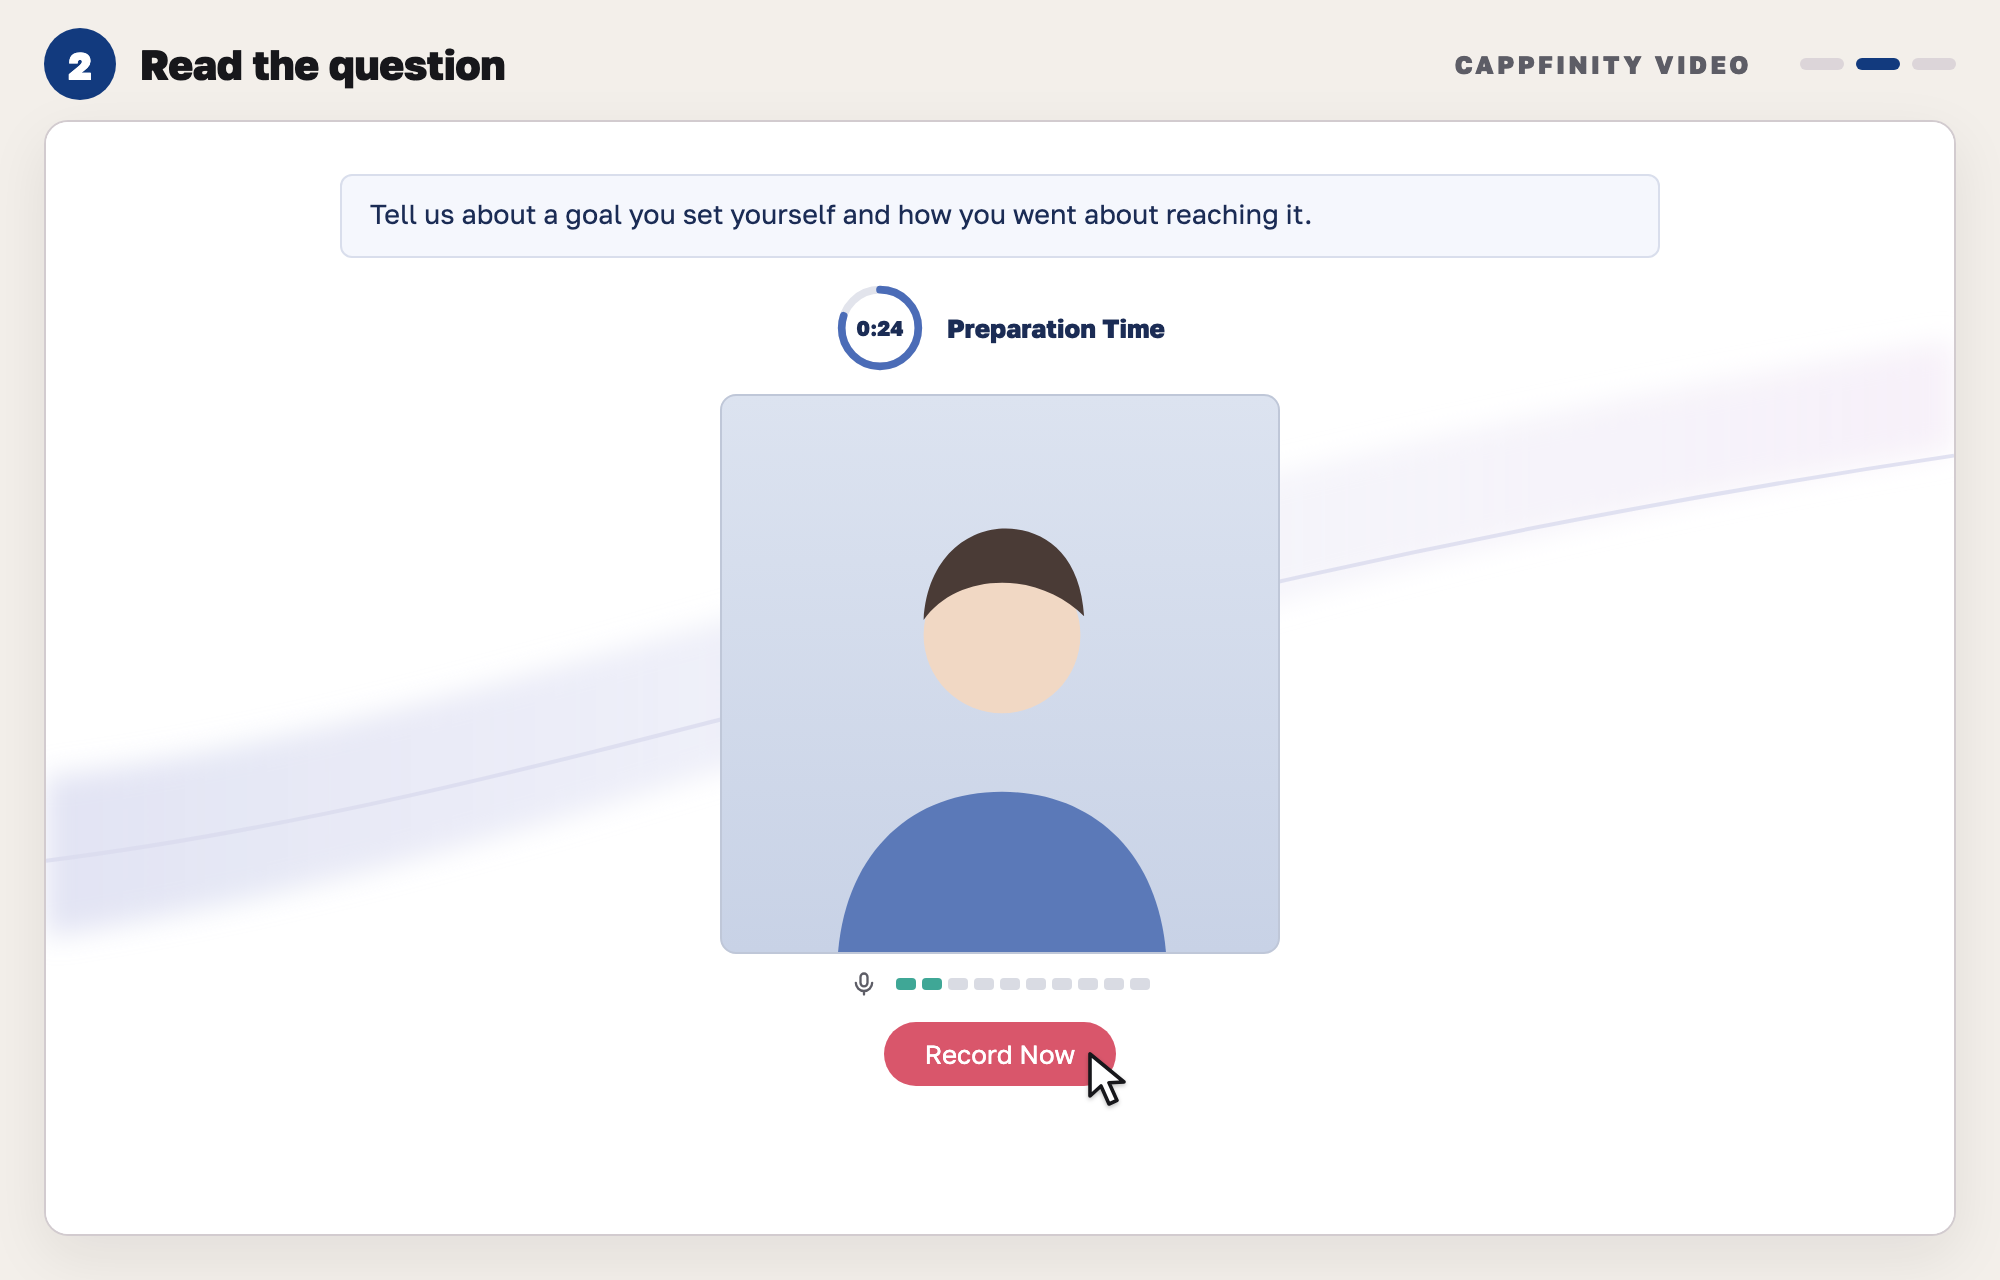Click the Record Now button
2000x1280 pixels.
coord(1000,1054)
